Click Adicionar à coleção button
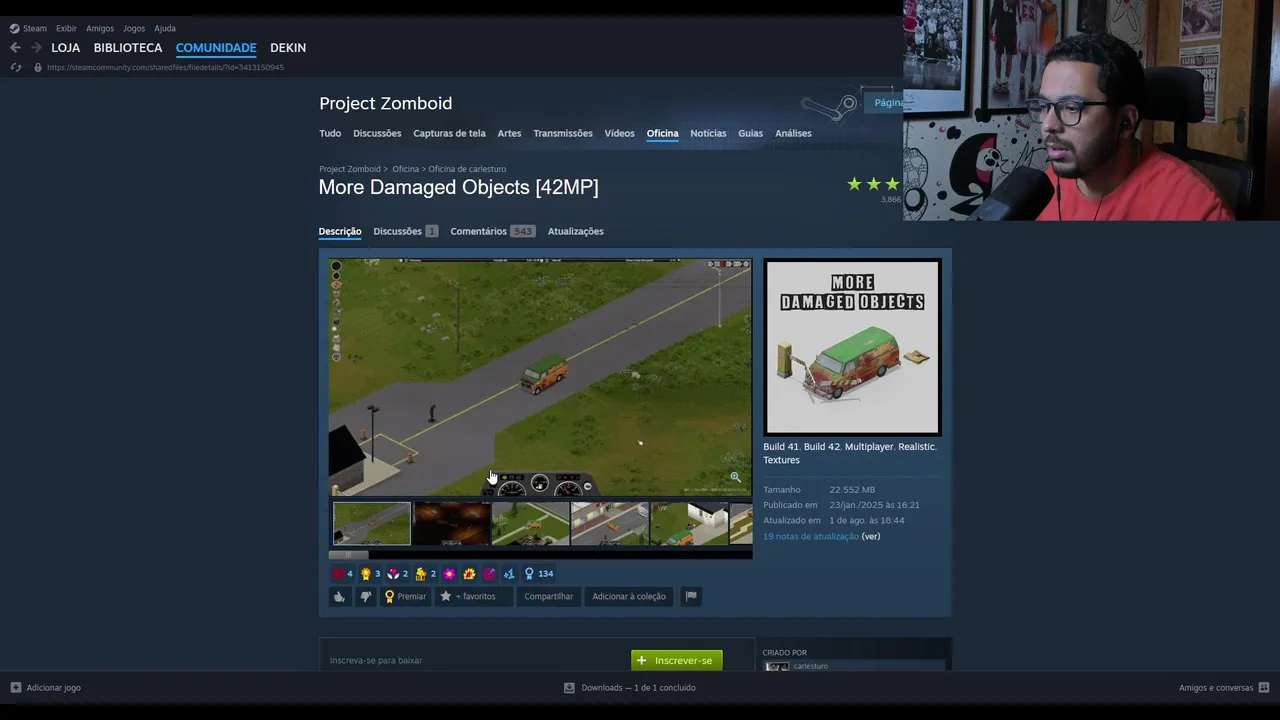Screen dimensions: 1280x720 (629, 596)
